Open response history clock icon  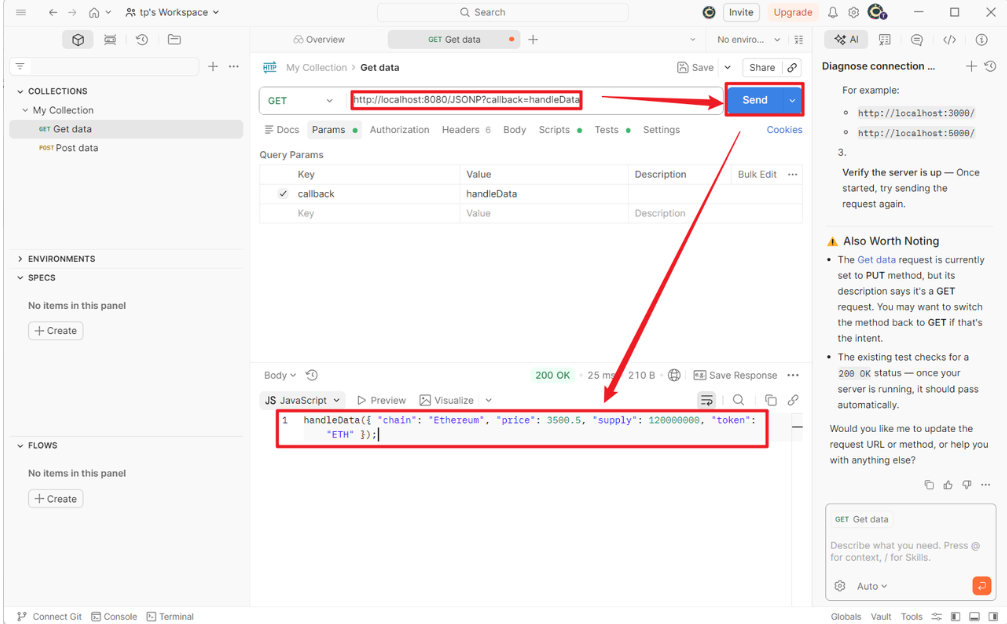311,375
